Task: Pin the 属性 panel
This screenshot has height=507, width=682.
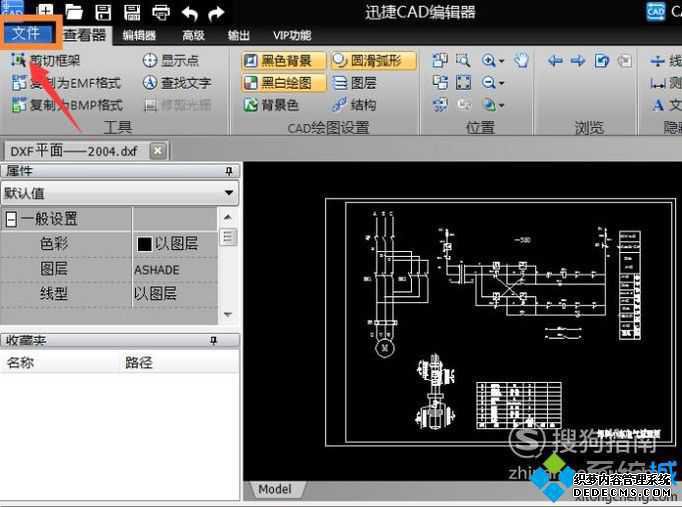Action: point(229,171)
